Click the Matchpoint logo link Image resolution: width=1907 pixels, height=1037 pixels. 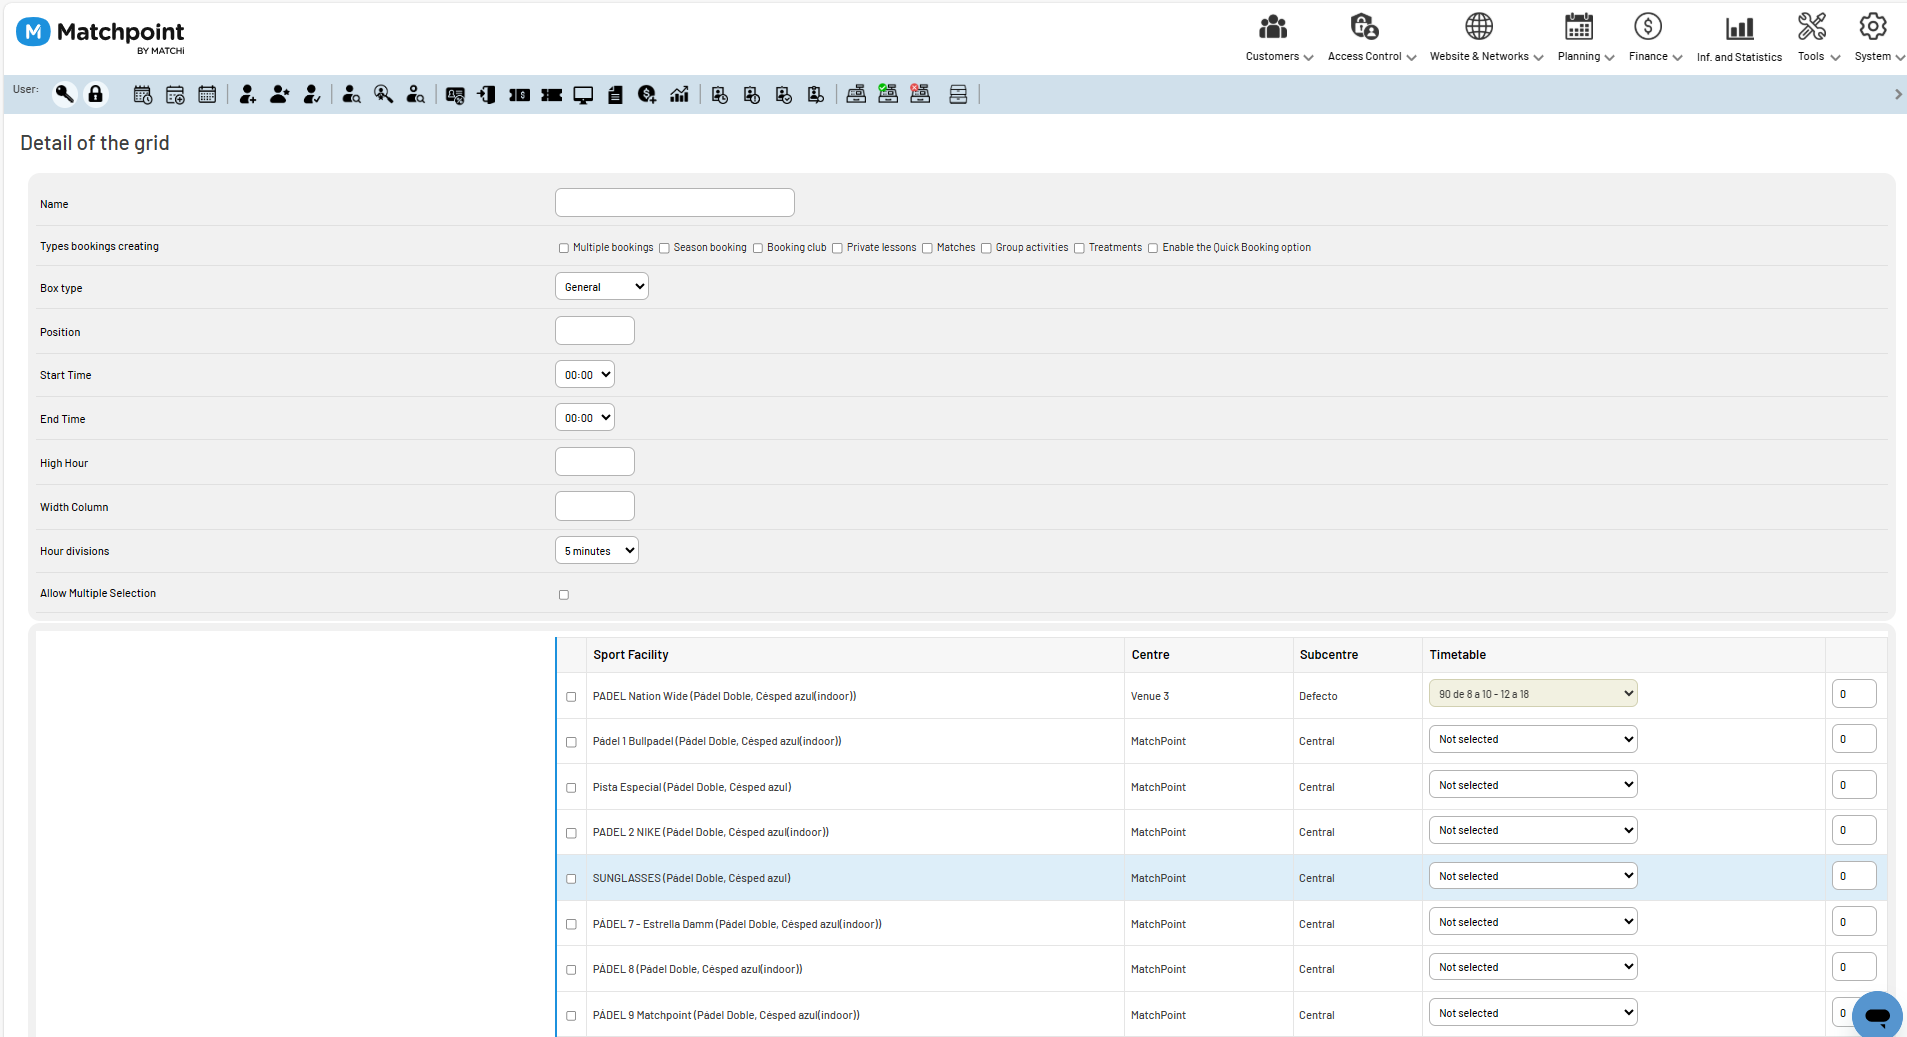point(101,35)
